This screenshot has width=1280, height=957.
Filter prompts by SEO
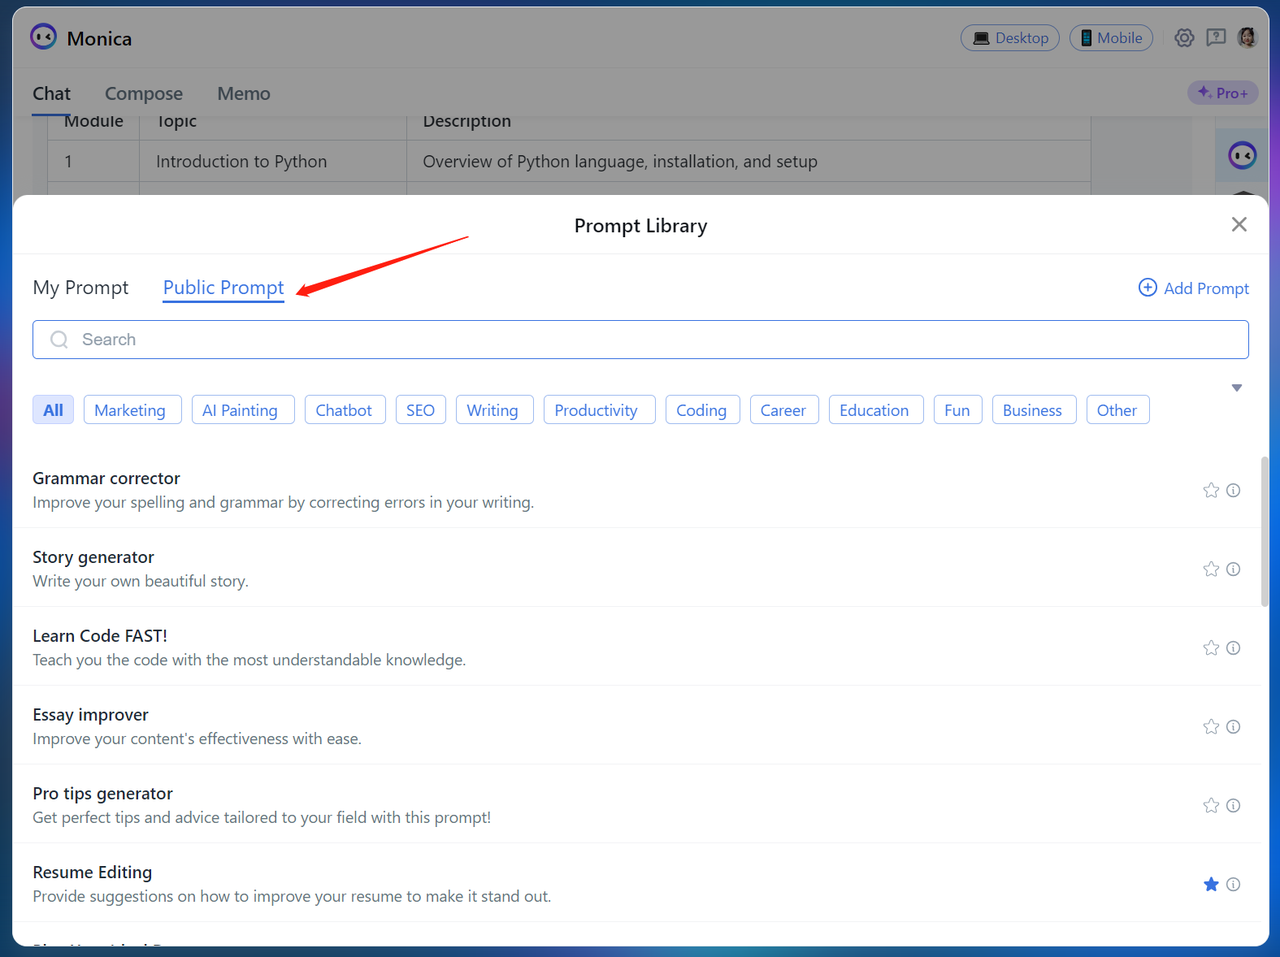click(x=420, y=410)
